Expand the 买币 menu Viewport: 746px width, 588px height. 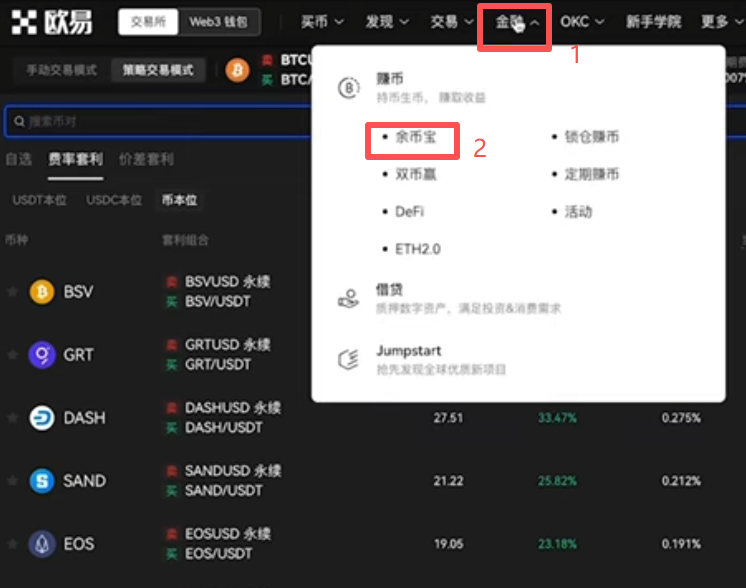click(x=322, y=21)
